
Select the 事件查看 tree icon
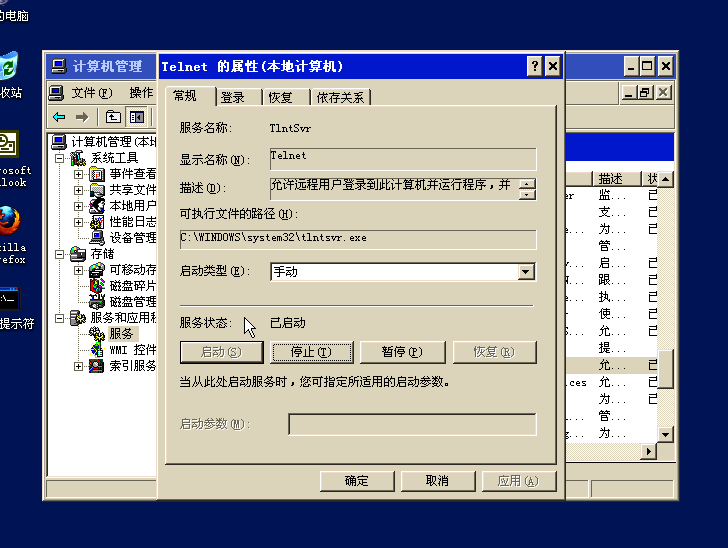click(97, 175)
